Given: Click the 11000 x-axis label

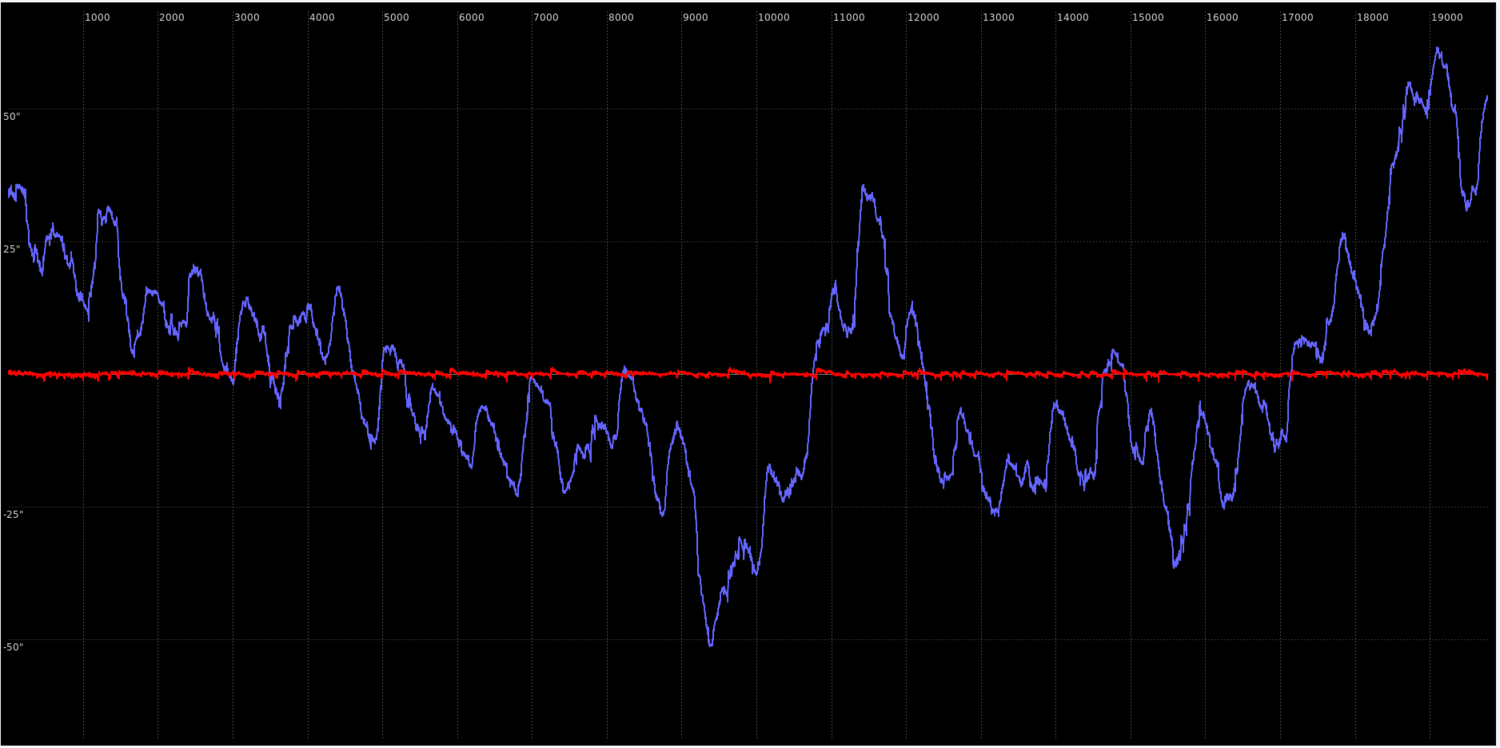Looking at the screenshot, I should tap(849, 18).
